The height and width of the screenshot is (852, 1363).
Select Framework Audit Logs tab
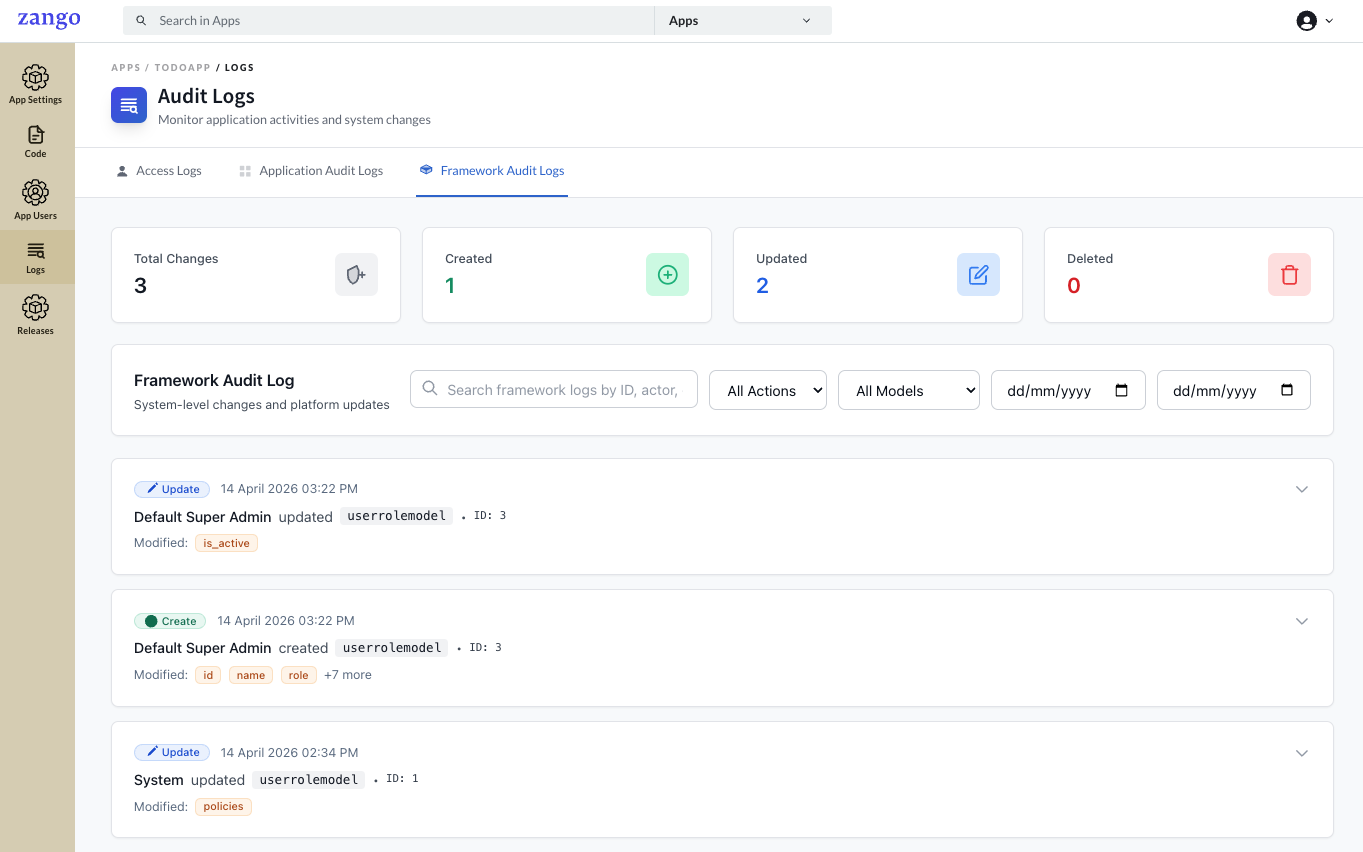pyautogui.click(x=492, y=171)
